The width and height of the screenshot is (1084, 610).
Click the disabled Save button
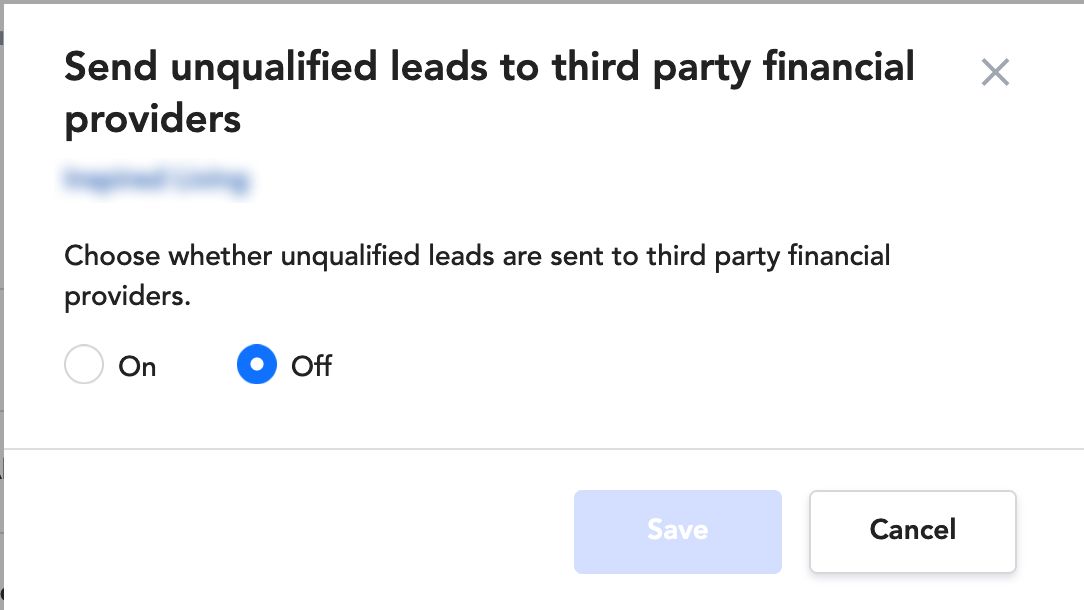[x=678, y=531]
